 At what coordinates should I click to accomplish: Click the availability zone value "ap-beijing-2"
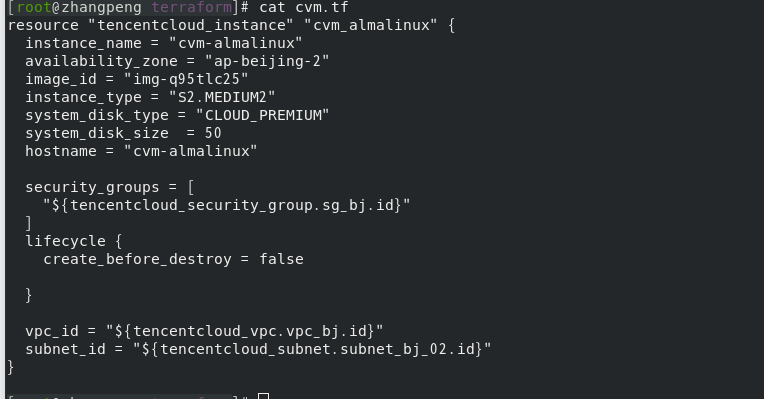tap(267, 61)
